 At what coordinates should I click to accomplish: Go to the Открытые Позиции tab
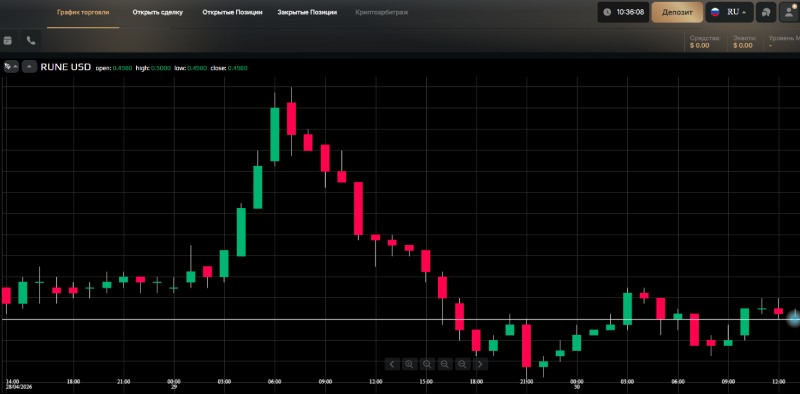click(x=232, y=12)
